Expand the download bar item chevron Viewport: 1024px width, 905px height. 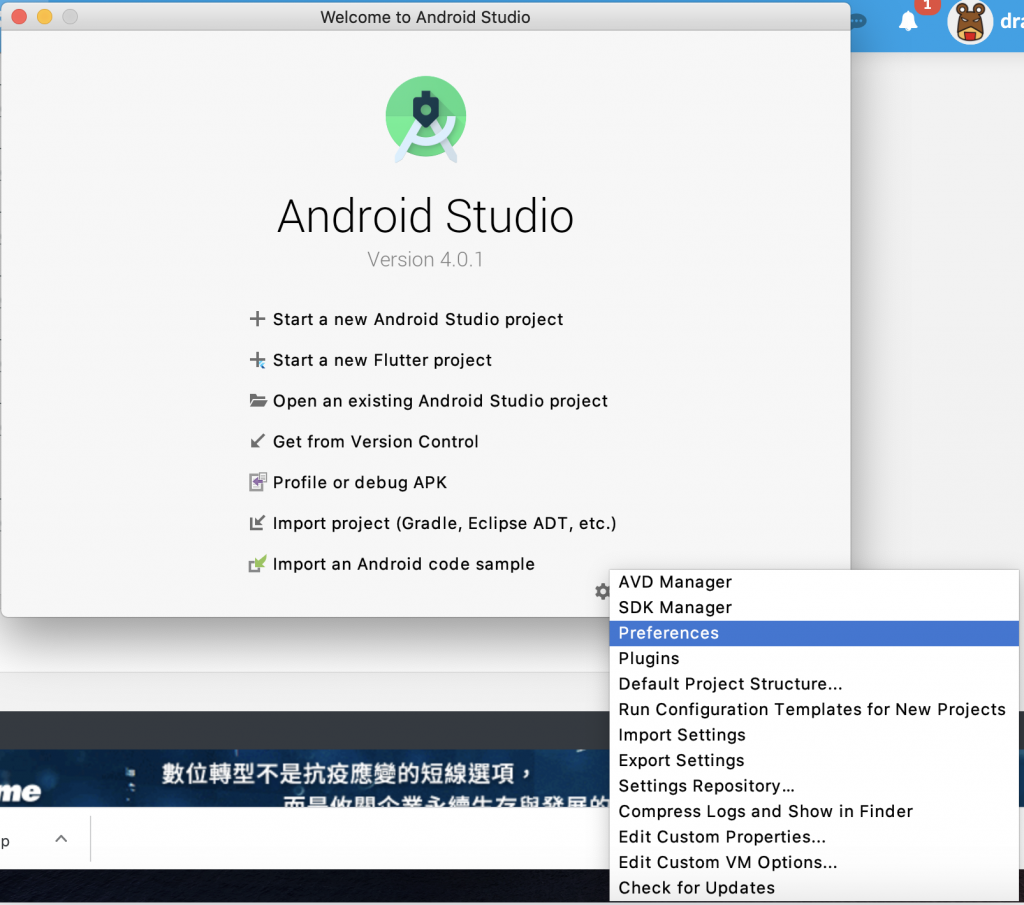(61, 838)
